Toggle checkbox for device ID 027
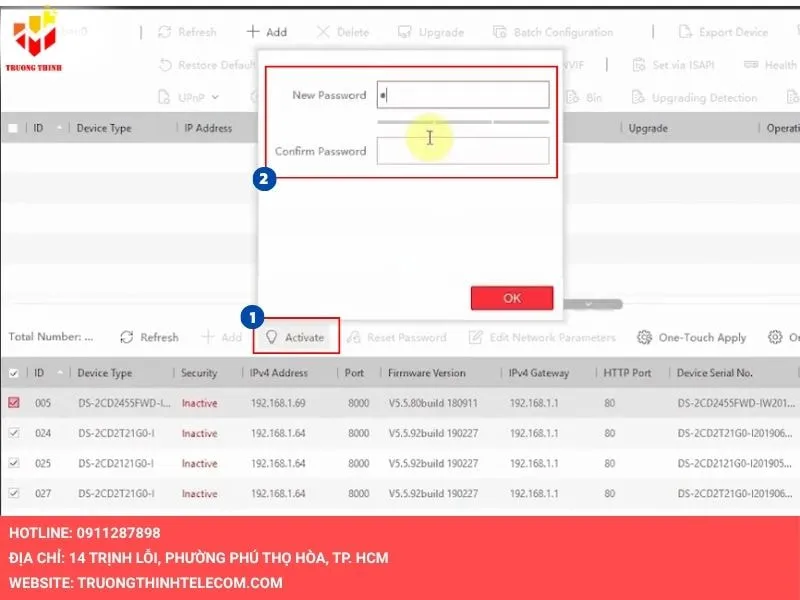800x600 pixels. [x=14, y=493]
